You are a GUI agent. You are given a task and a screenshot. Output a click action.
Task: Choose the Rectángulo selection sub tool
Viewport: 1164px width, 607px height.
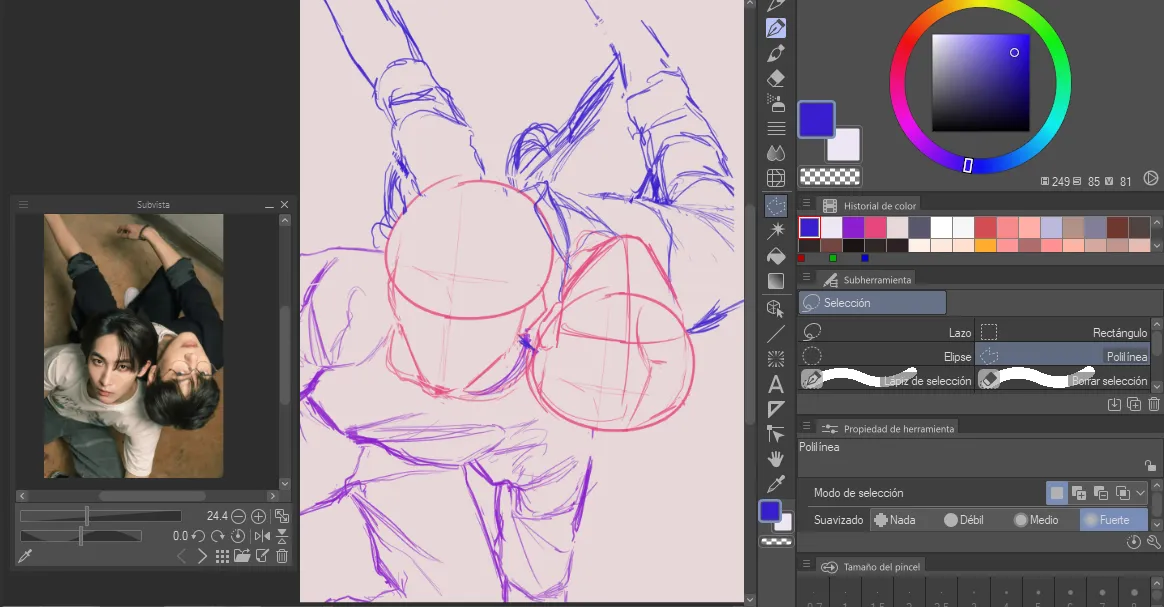1062,332
